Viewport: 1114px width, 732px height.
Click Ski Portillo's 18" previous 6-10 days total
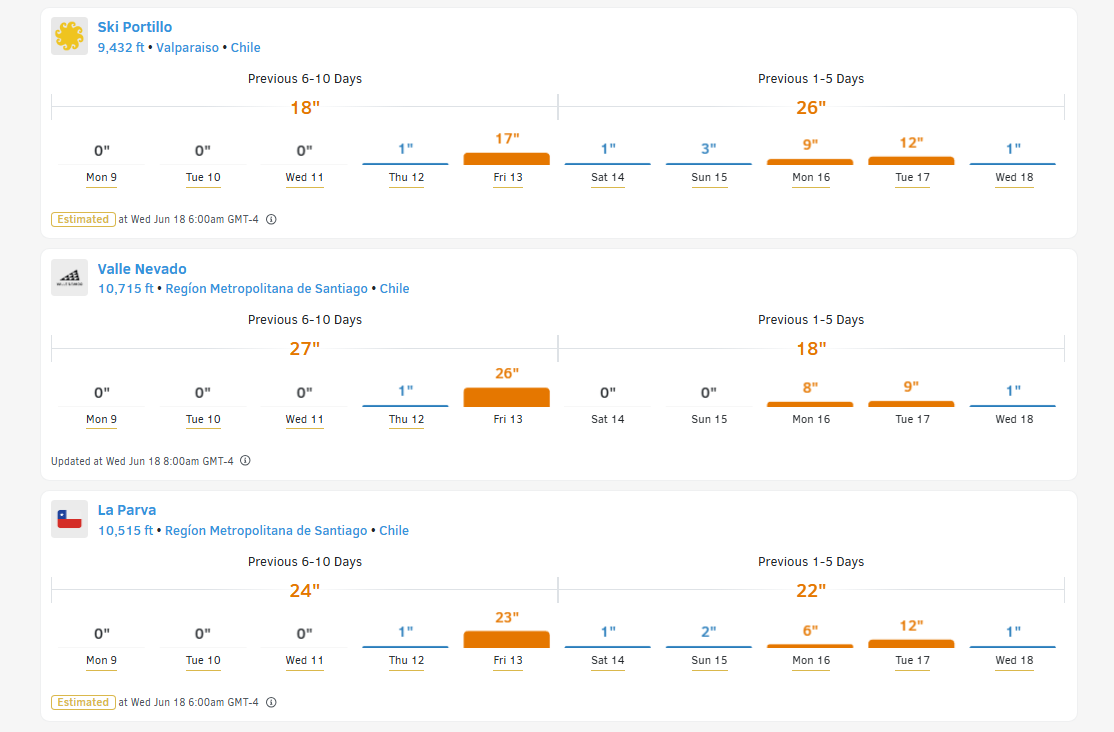tap(305, 108)
